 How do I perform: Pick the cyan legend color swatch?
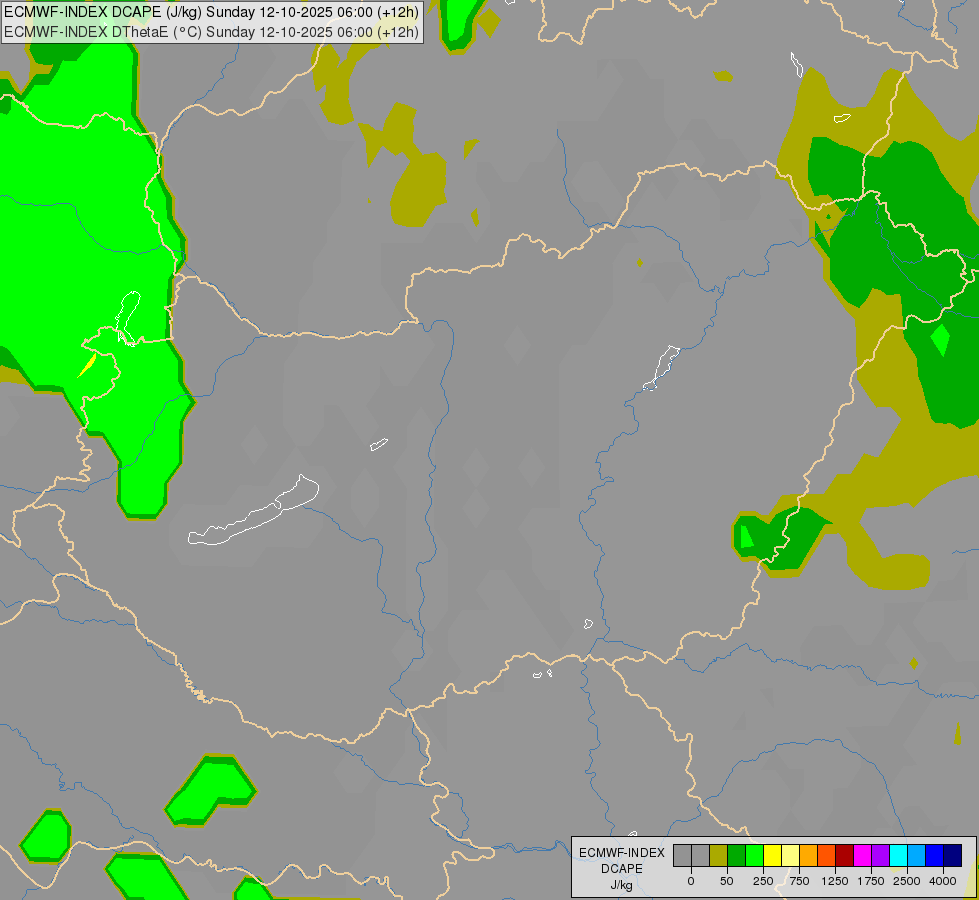click(x=898, y=855)
